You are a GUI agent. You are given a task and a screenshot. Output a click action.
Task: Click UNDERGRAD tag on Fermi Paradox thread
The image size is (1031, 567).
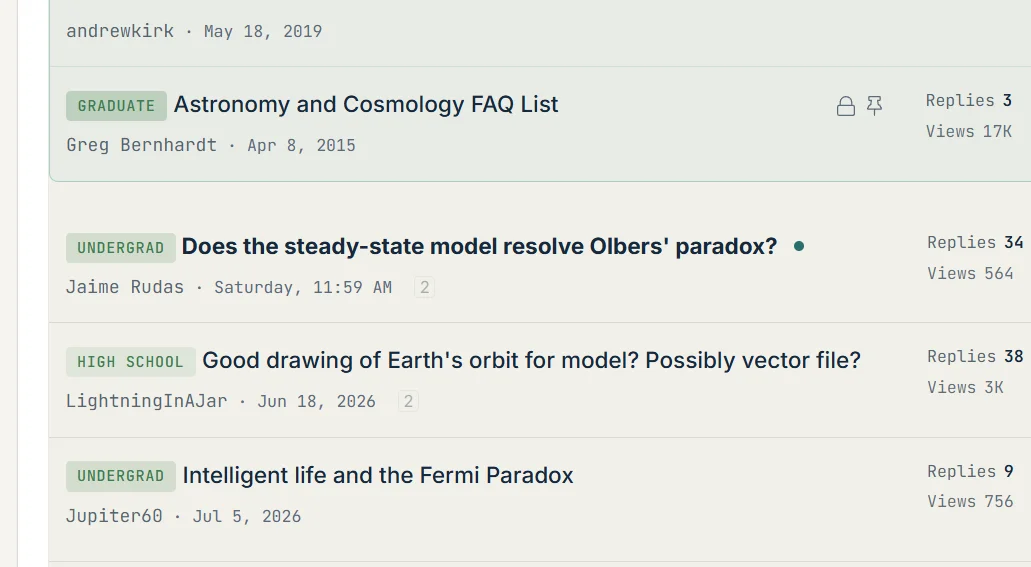tap(120, 476)
